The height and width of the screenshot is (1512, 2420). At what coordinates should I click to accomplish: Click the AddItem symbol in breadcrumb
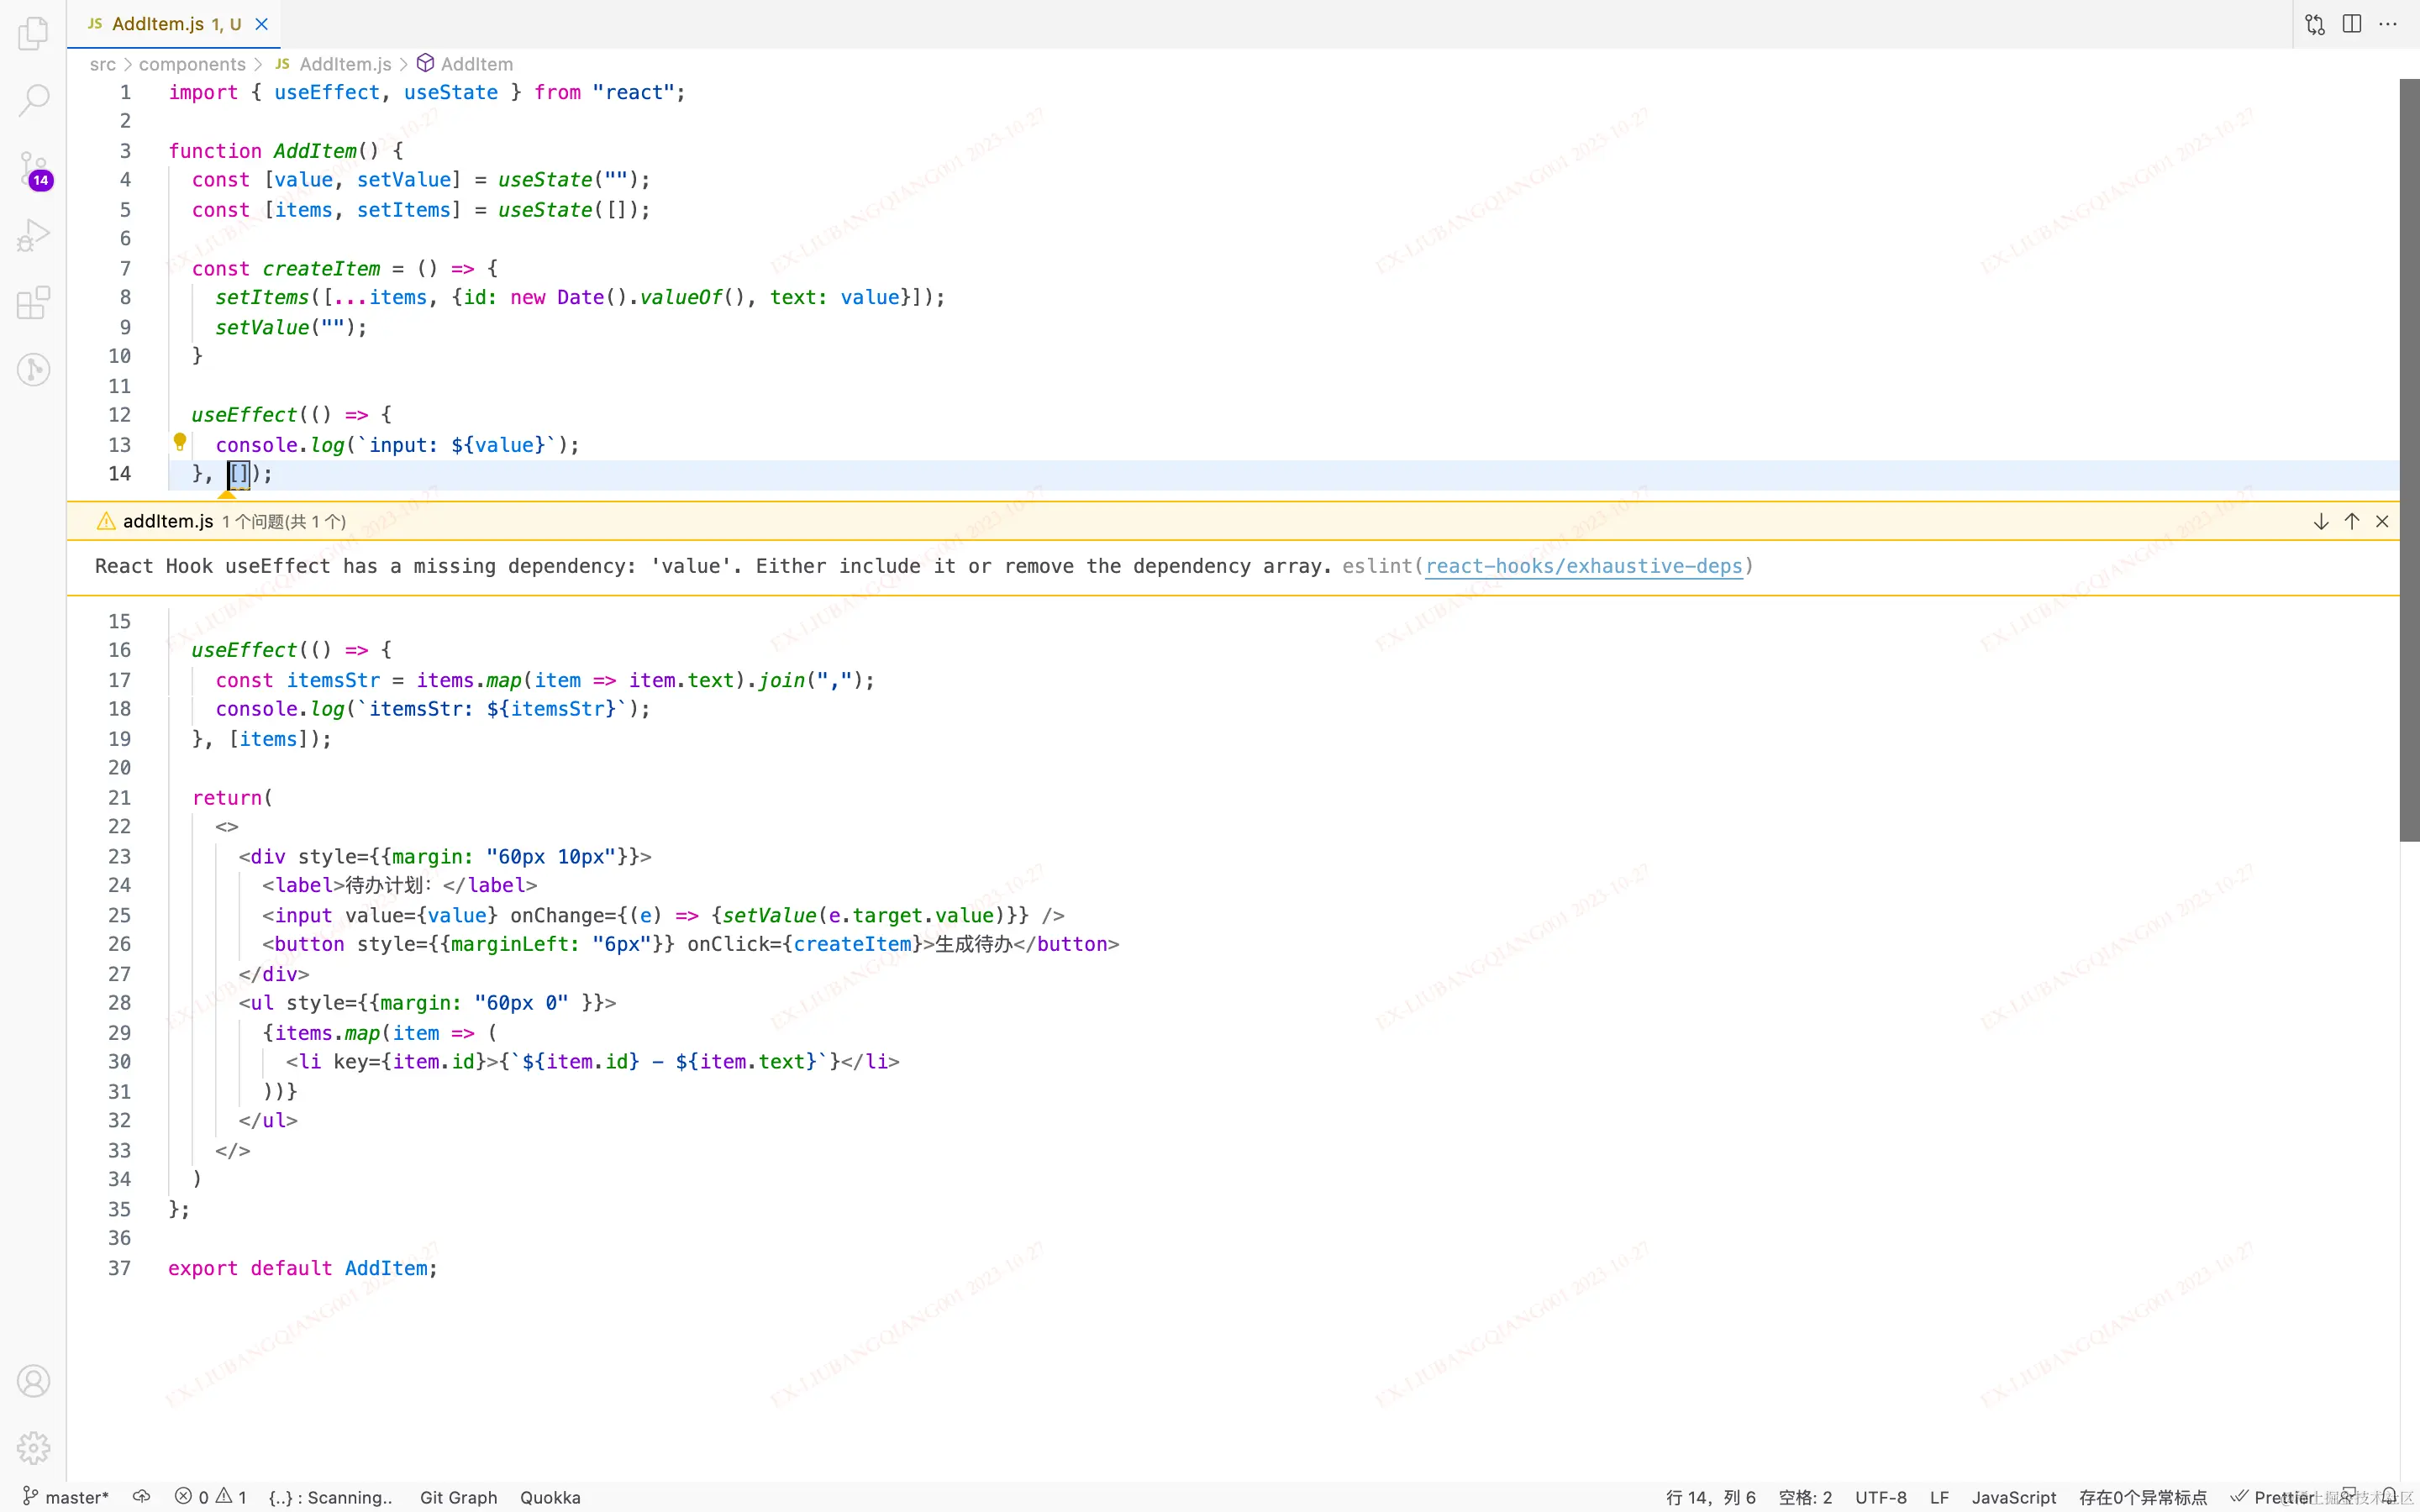pyautogui.click(x=476, y=64)
